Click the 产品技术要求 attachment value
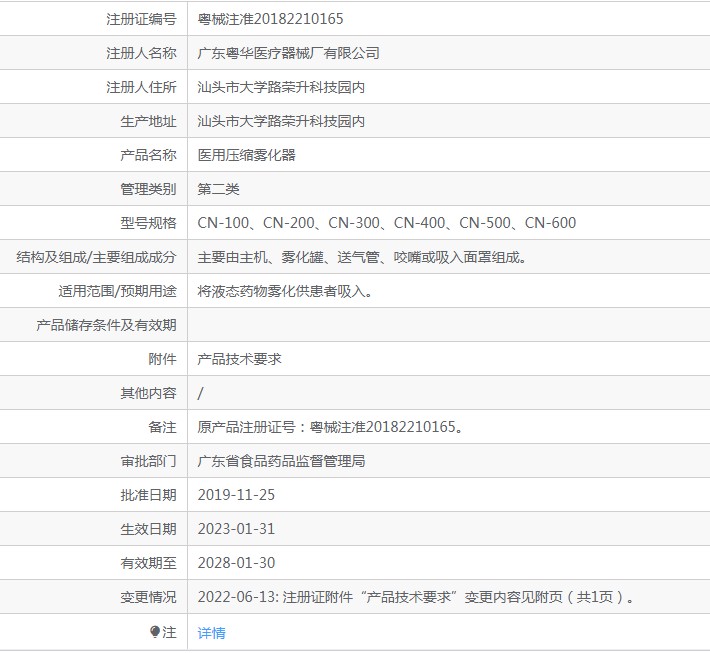The image size is (710, 653). point(240,359)
